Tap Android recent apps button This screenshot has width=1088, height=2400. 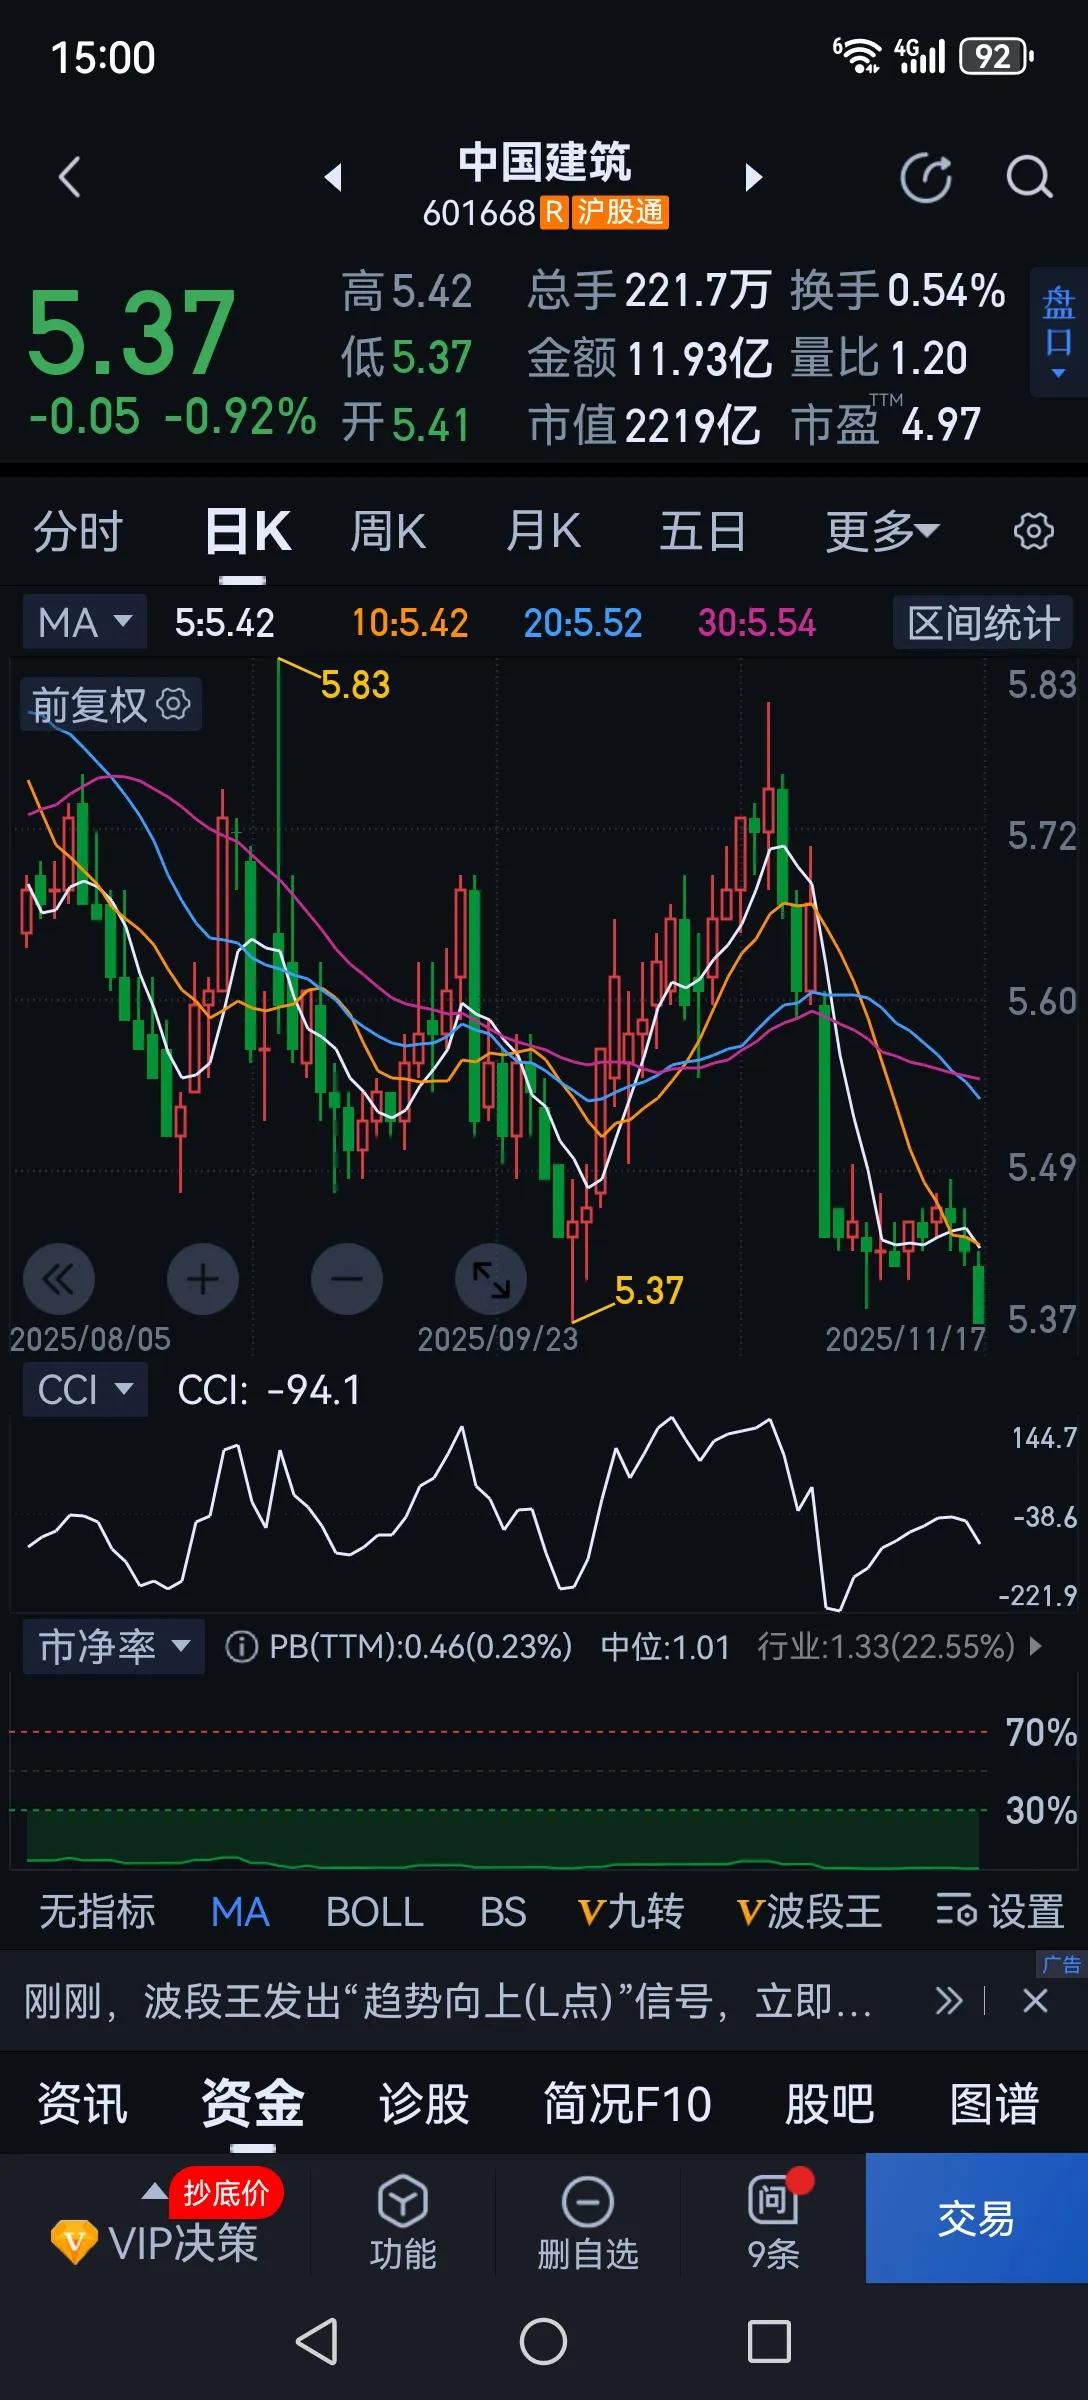point(769,2342)
